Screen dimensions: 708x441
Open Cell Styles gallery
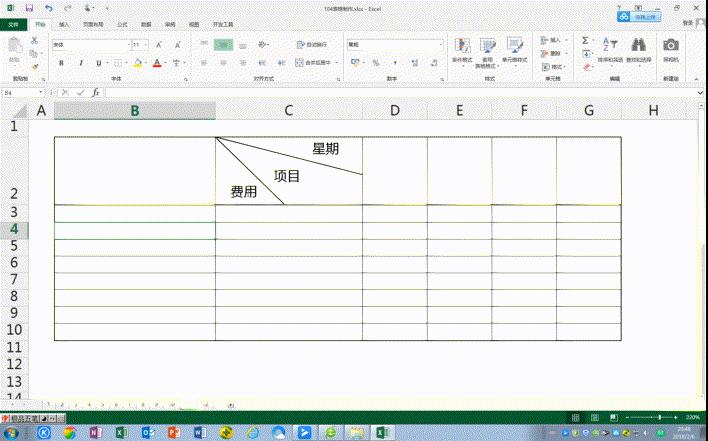[514, 51]
